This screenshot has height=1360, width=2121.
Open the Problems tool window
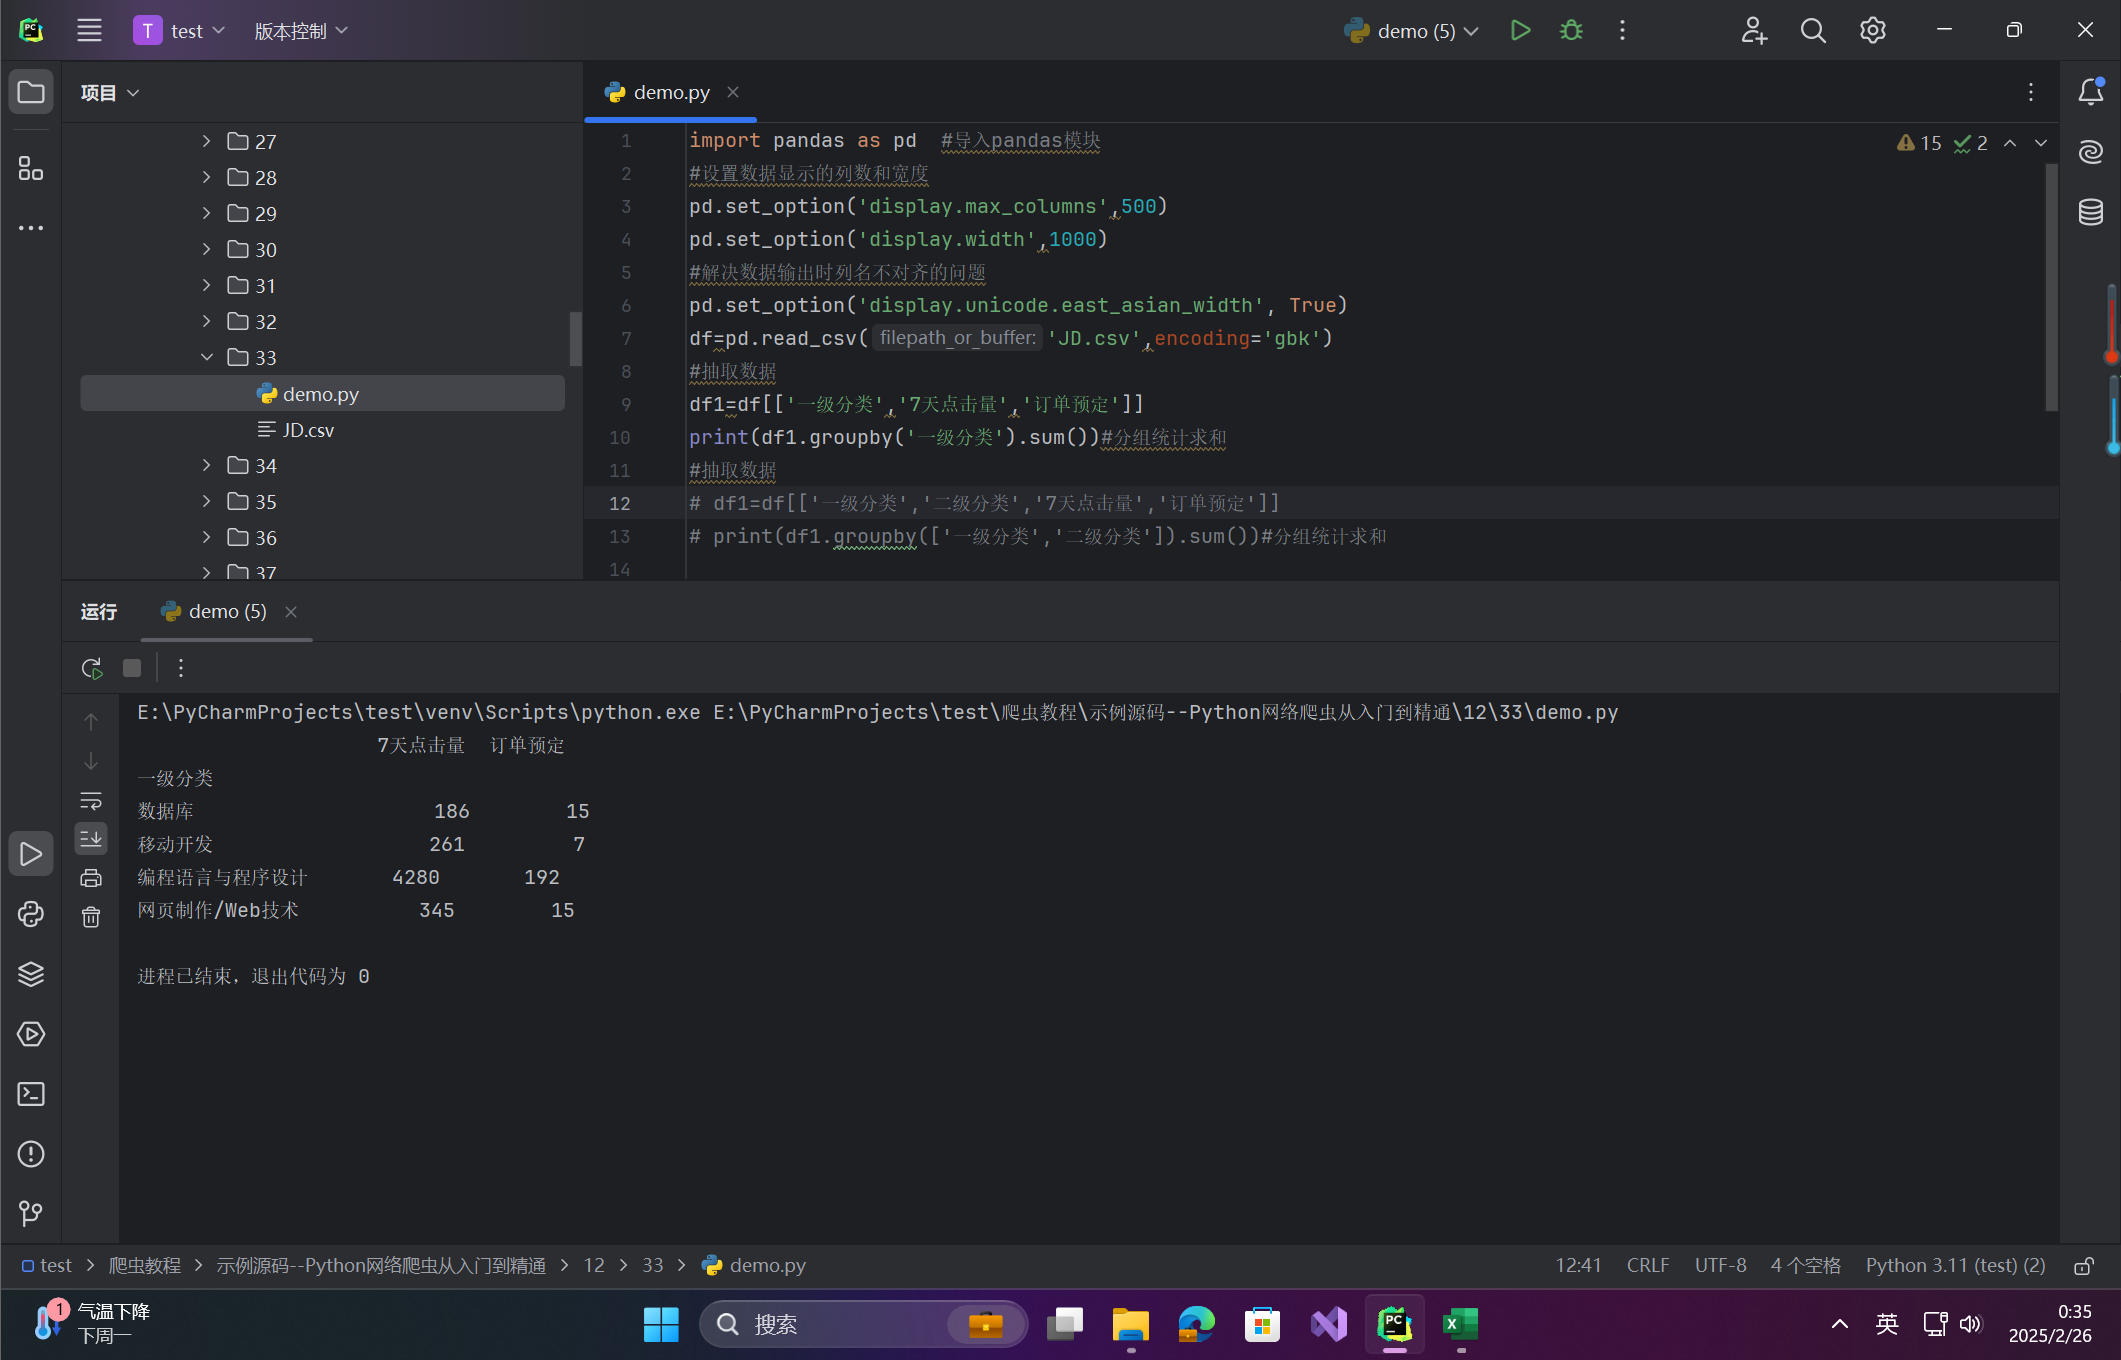point(31,1154)
